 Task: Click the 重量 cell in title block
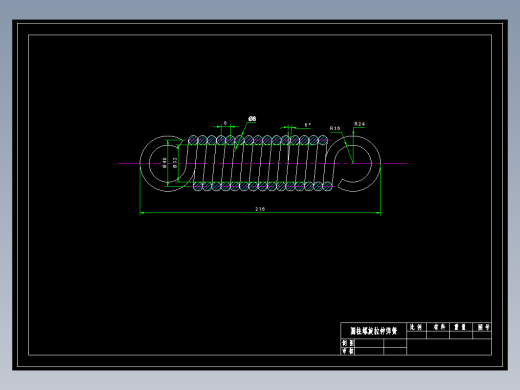[461, 327]
